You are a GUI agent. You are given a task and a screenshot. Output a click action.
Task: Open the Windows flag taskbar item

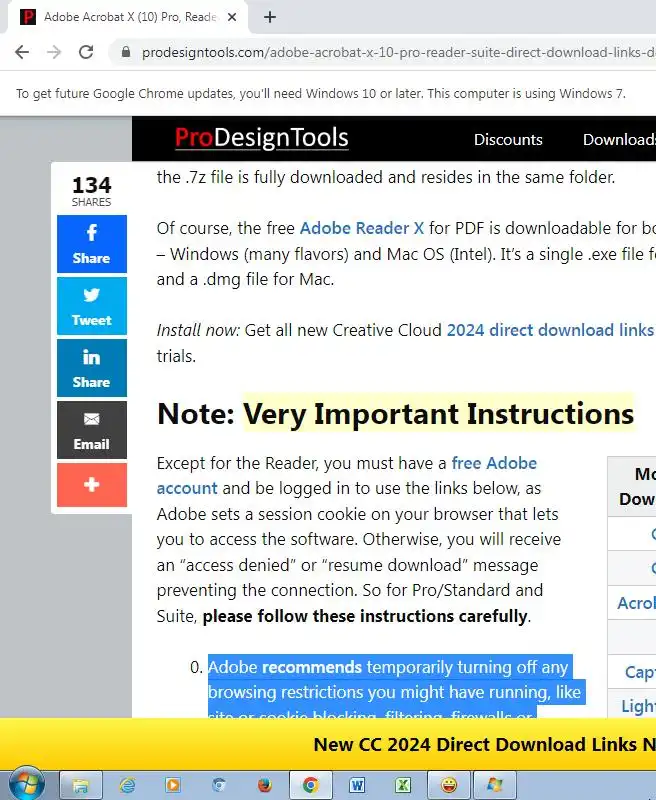pyautogui.click(x=495, y=785)
